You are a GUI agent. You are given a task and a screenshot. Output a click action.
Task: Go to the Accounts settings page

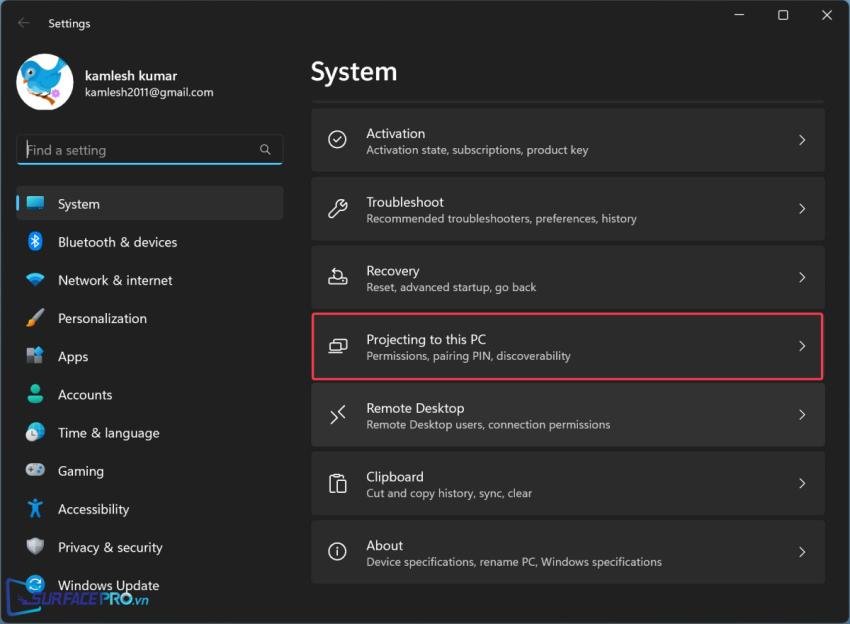pyautogui.click(x=85, y=395)
